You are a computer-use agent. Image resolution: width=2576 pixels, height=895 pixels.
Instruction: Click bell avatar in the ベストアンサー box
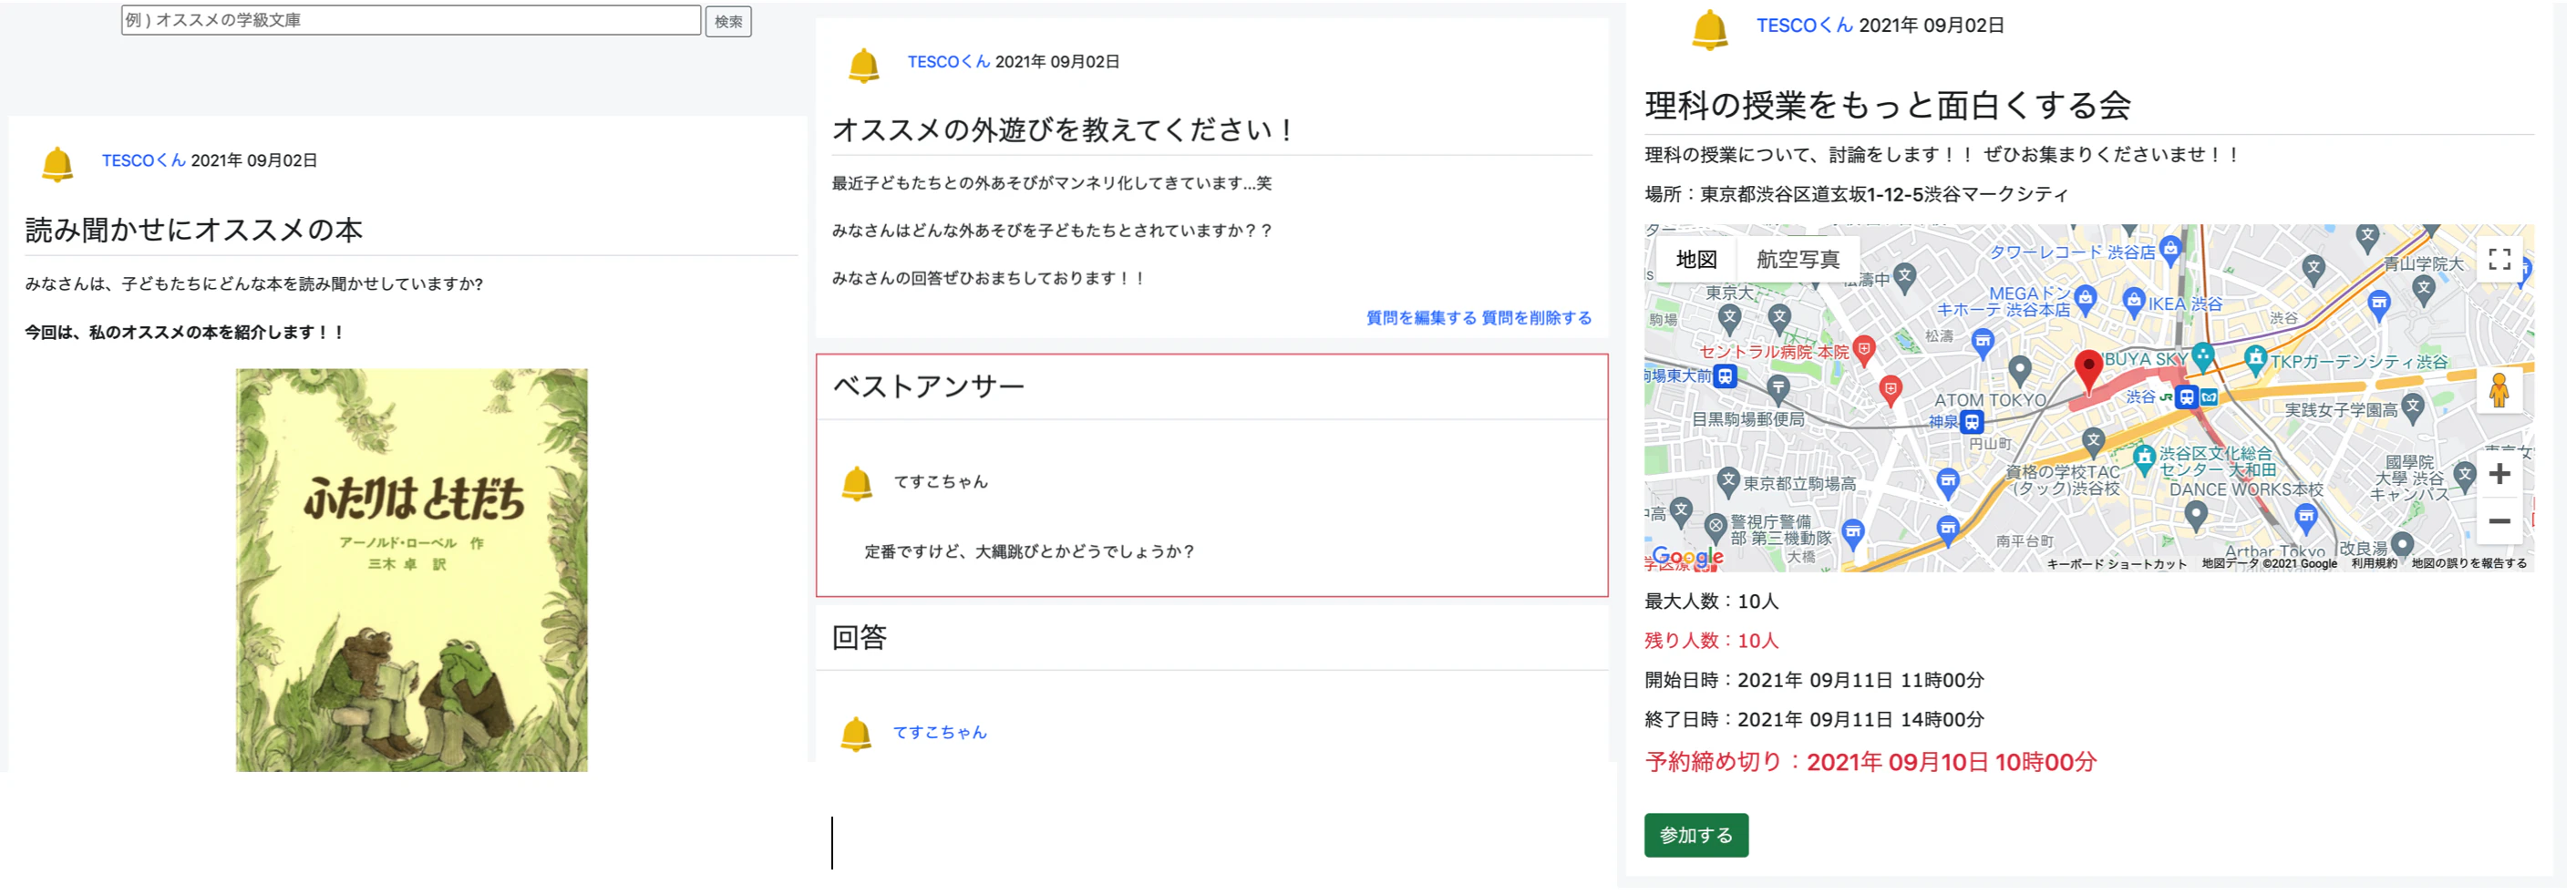[x=857, y=484]
